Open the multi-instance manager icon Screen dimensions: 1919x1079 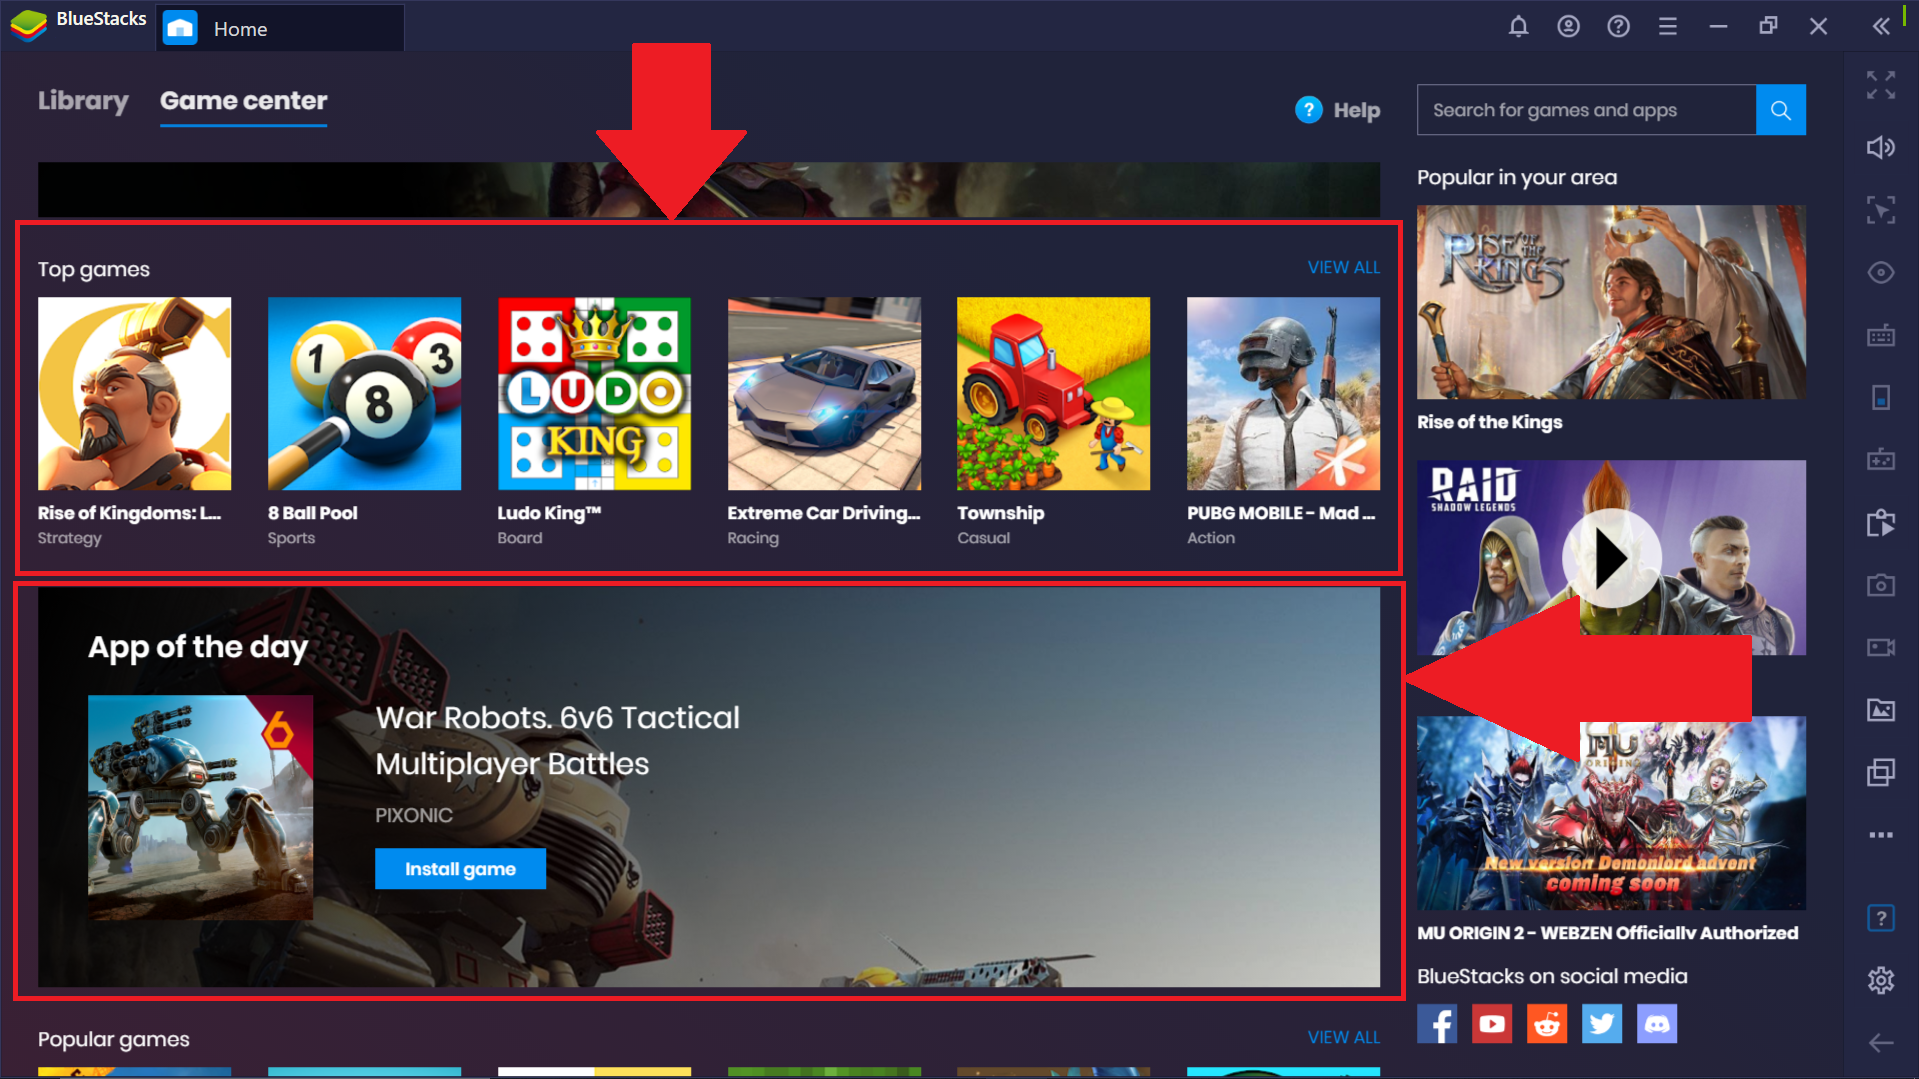[1881, 773]
